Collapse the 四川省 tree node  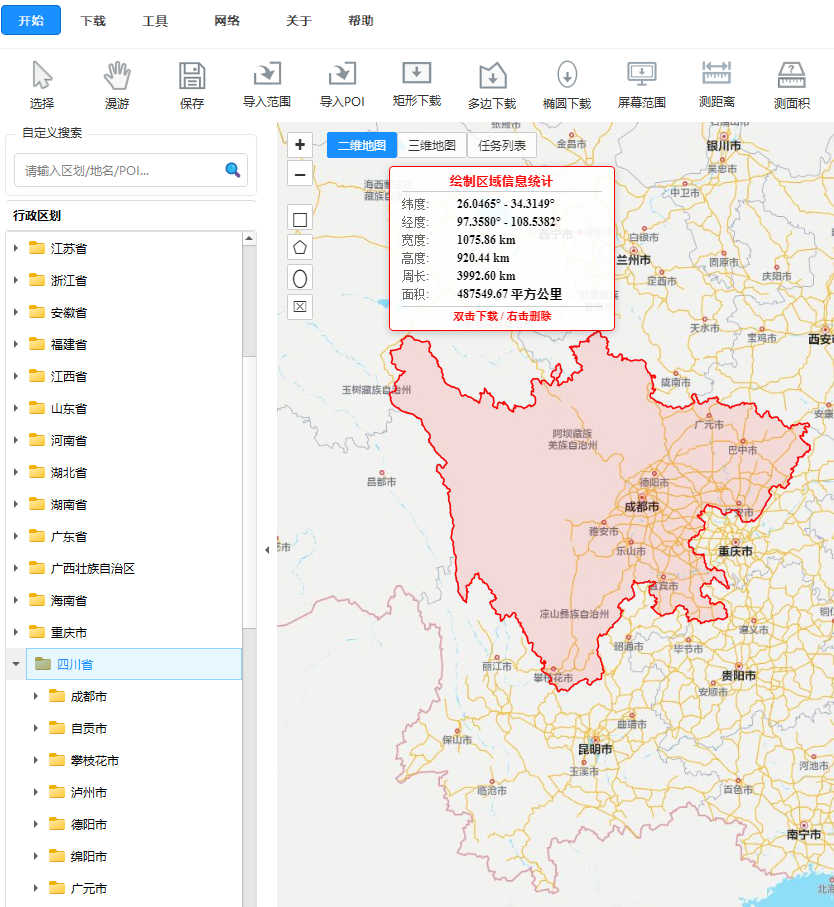click(x=16, y=664)
